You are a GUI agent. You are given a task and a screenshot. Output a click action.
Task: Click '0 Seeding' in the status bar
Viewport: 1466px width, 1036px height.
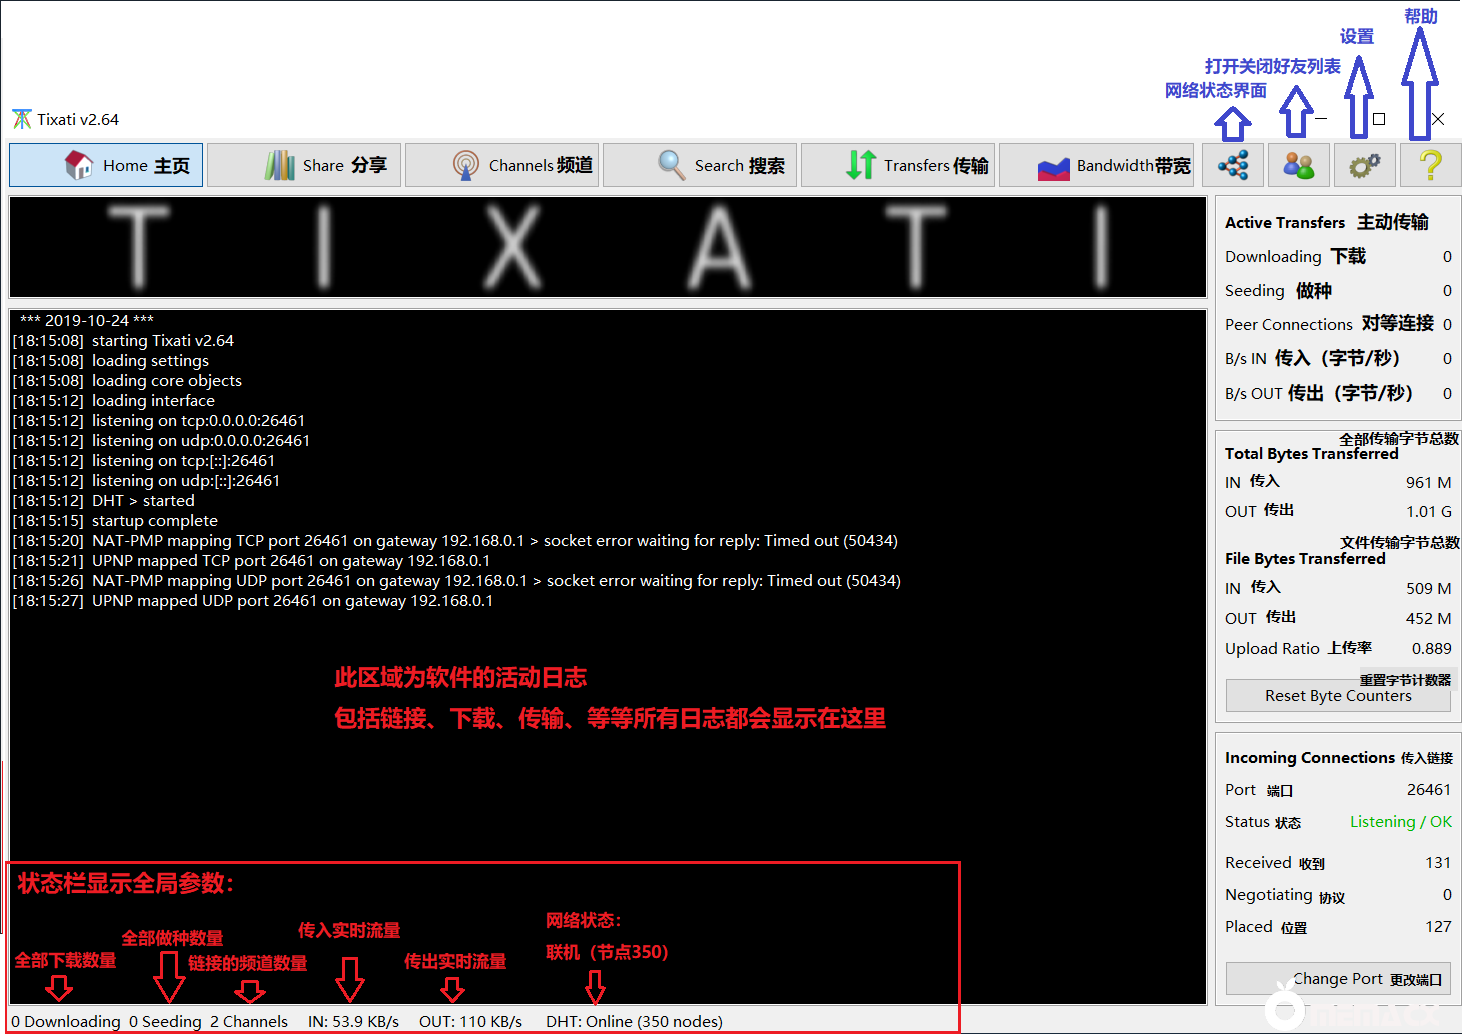click(165, 1021)
